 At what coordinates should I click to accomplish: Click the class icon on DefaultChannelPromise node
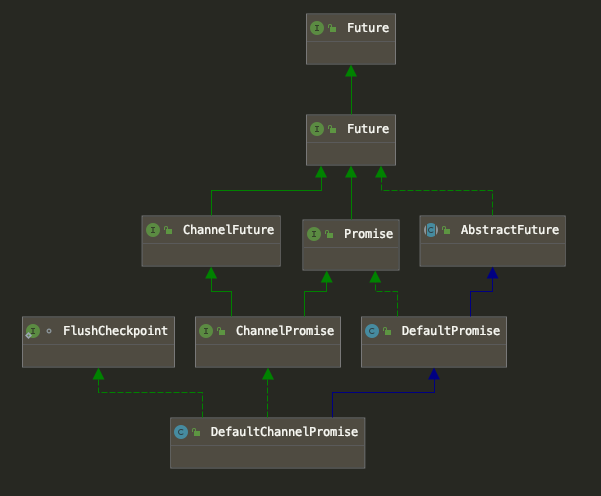[180, 432]
